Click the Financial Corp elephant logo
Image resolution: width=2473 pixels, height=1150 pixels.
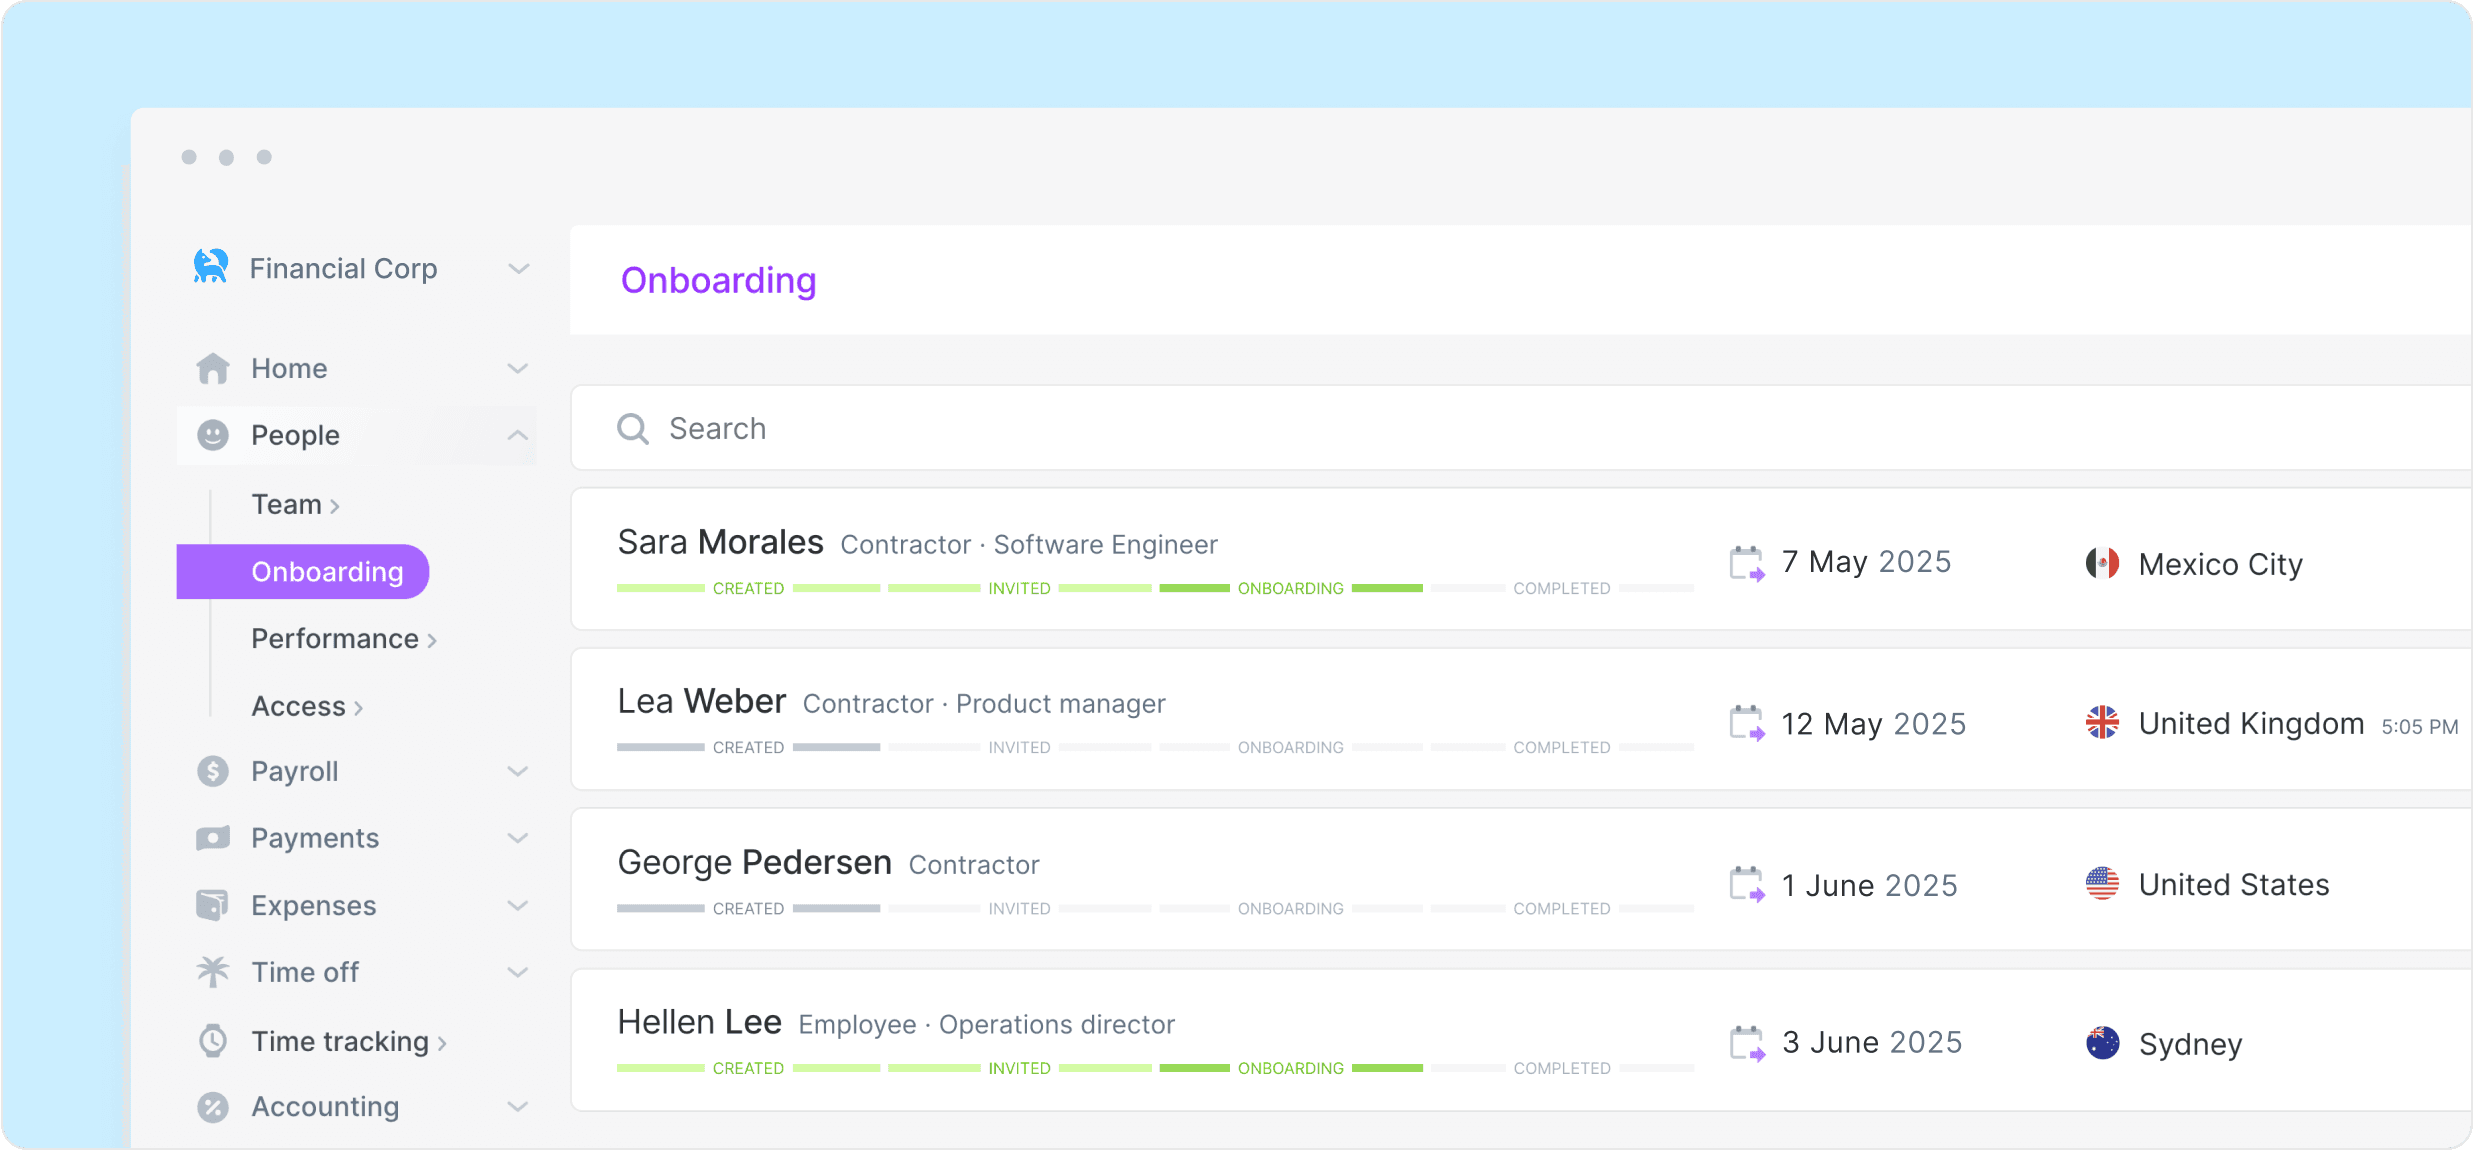pos(211,267)
